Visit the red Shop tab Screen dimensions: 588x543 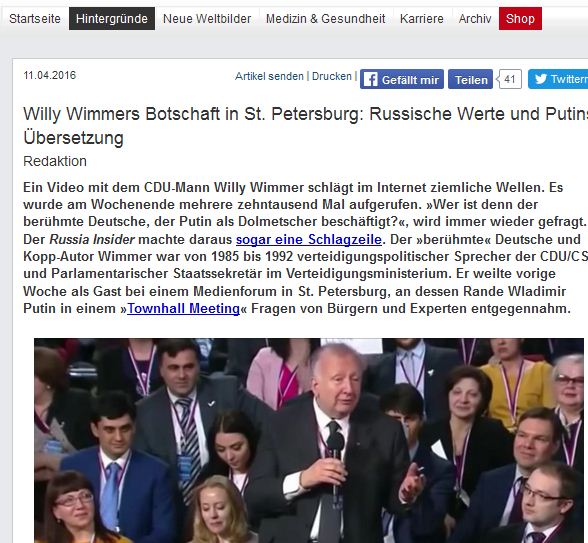[x=520, y=18]
